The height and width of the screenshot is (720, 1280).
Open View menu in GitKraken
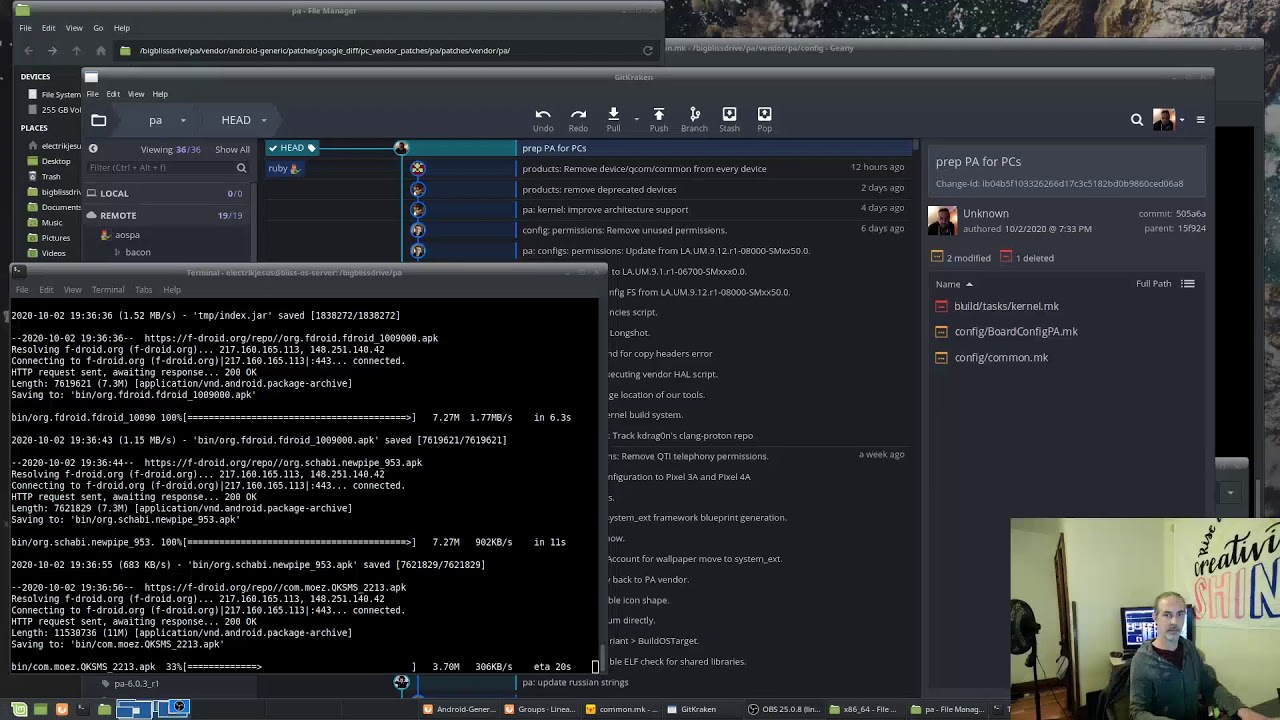[x=136, y=94]
